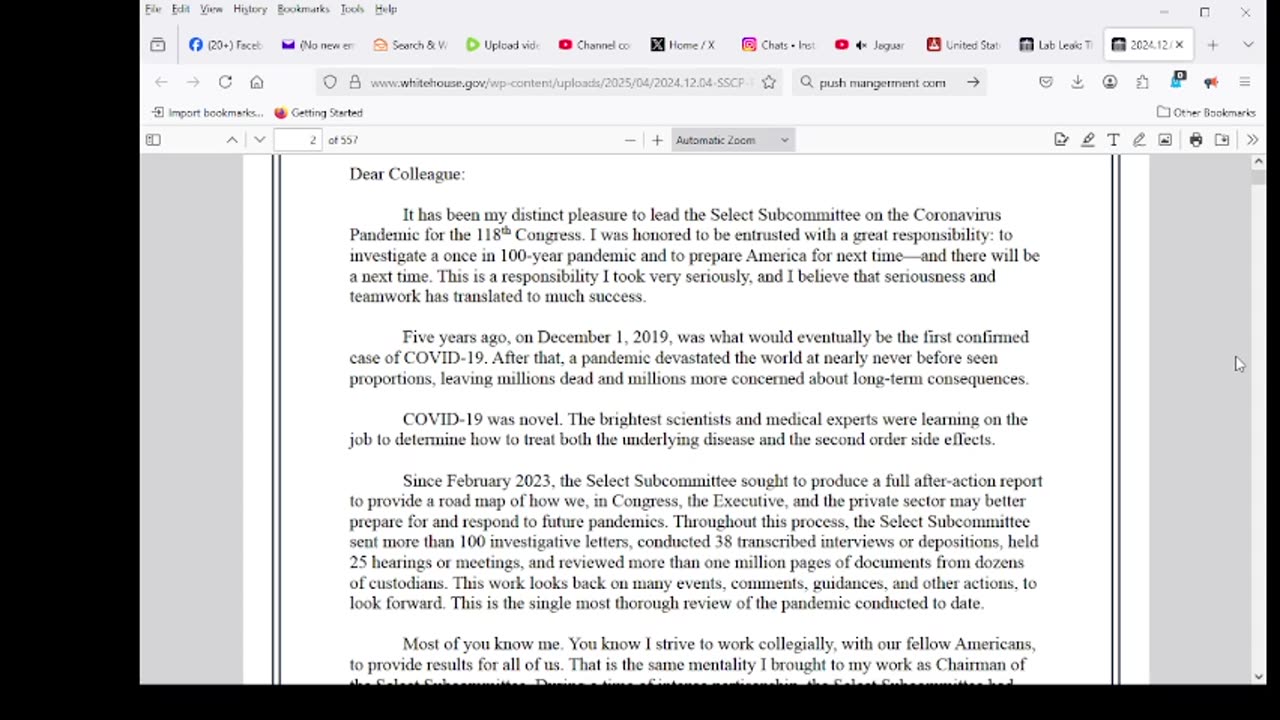Switch to the Facebook tab
This screenshot has width=1280, height=720.
click(225, 45)
